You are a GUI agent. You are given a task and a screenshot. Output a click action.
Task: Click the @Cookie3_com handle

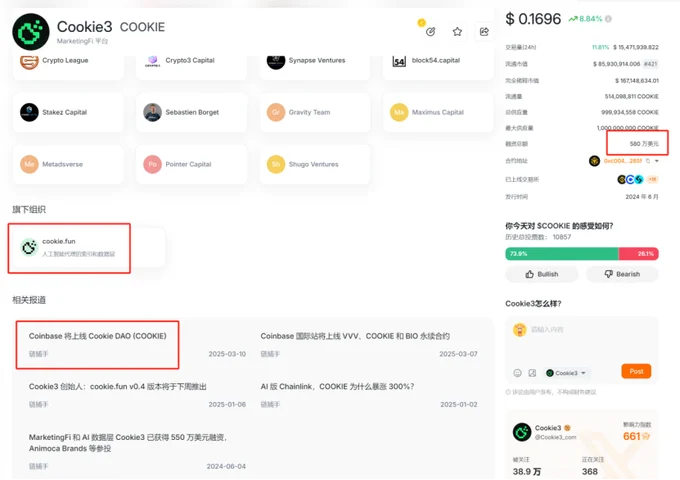point(556,437)
